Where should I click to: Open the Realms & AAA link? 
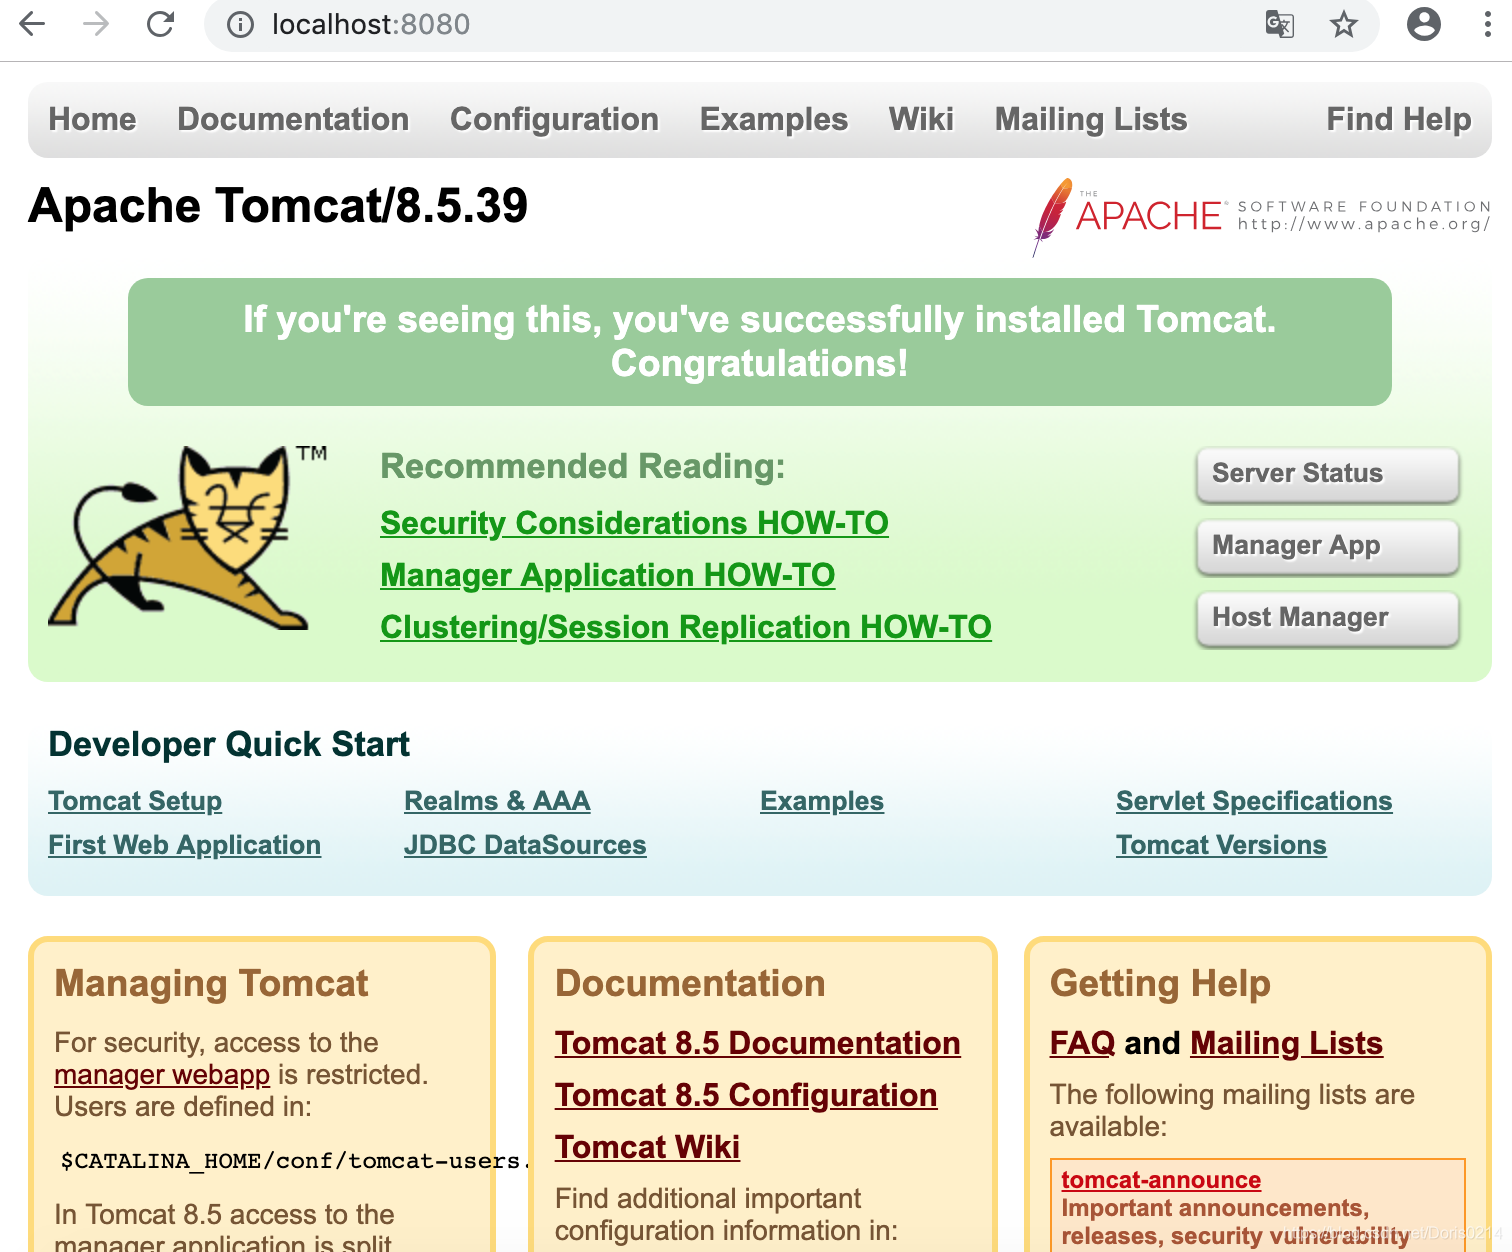pyautogui.click(x=497, y=801)
